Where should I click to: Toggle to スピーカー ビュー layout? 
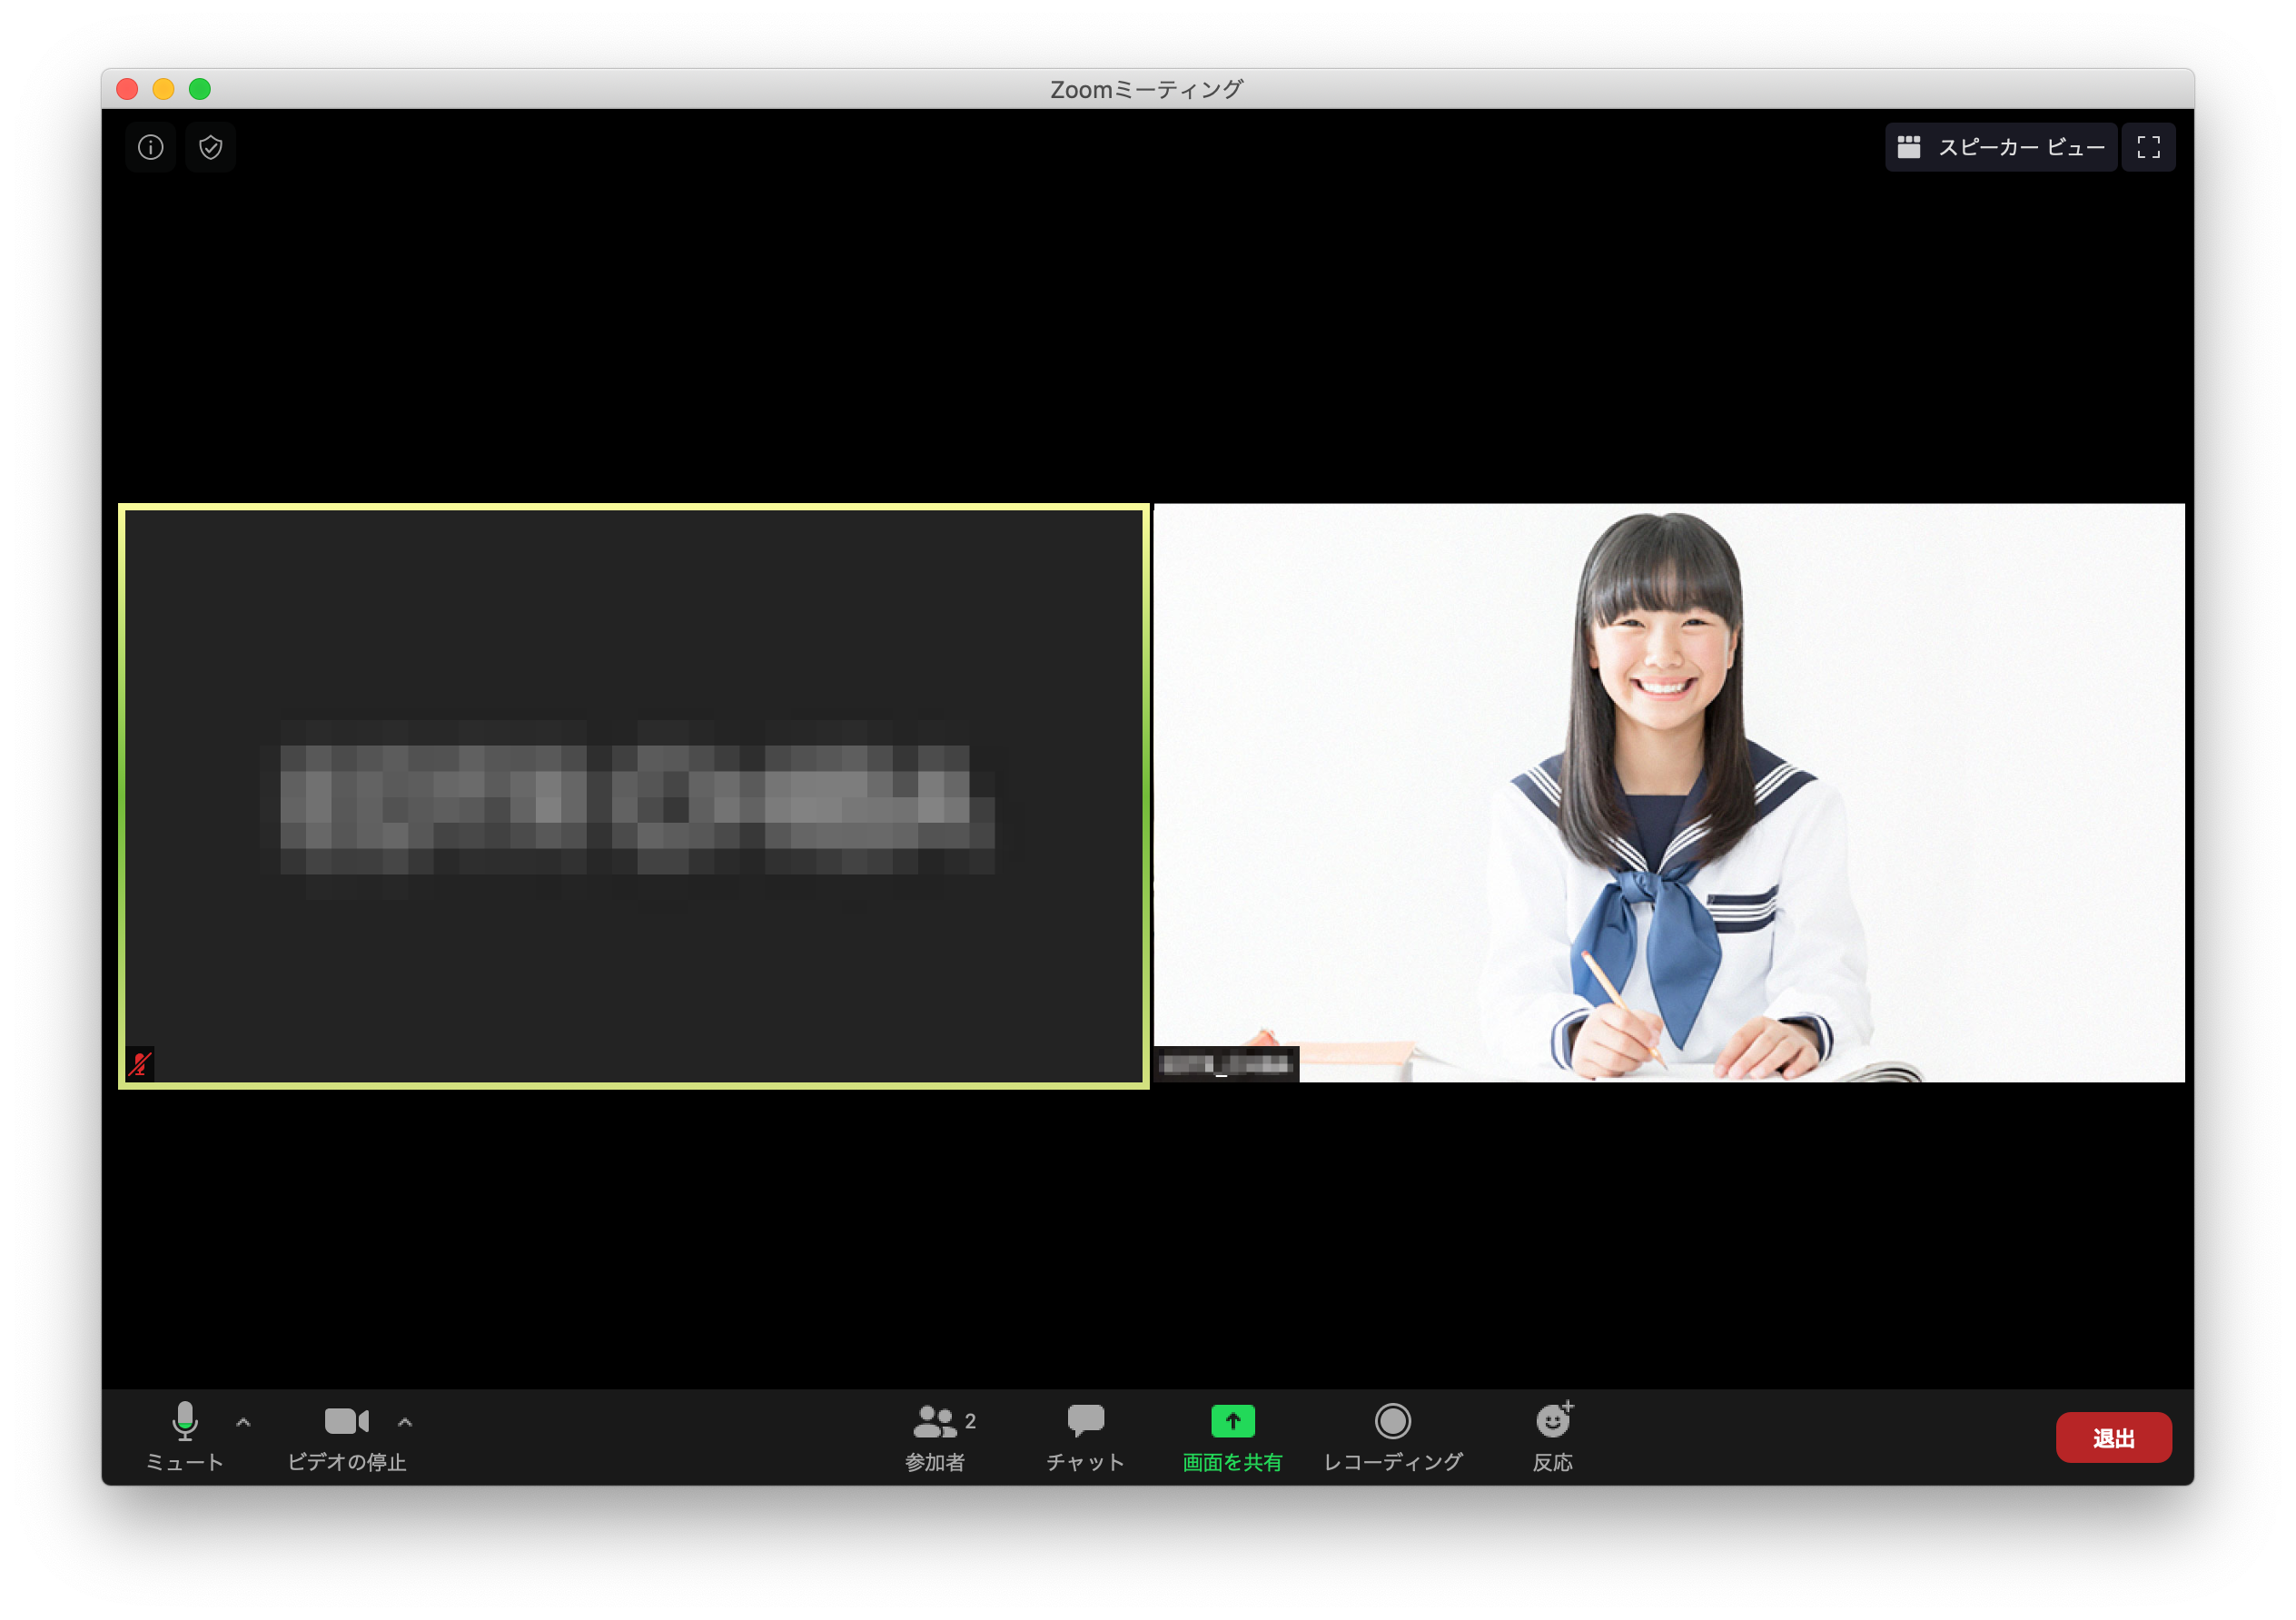pos(2001,146)
